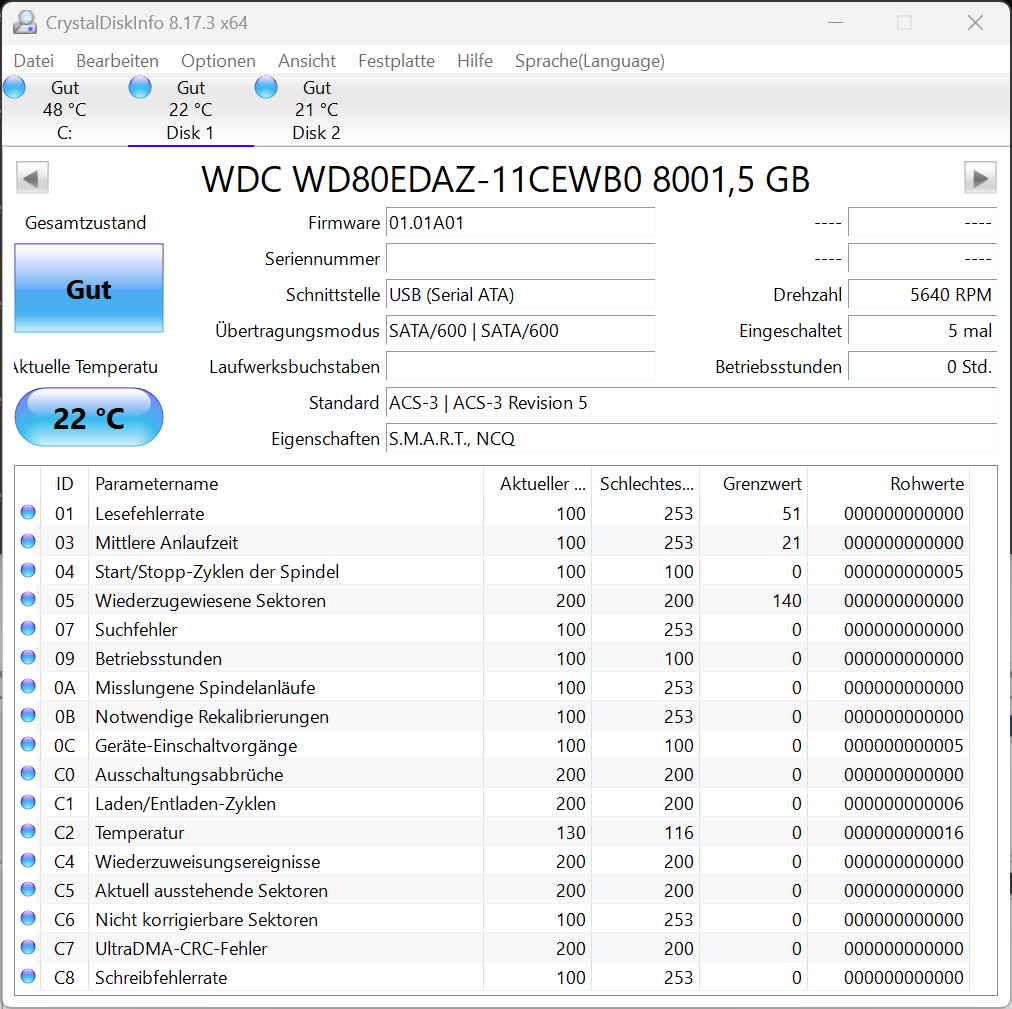This screenshot has height=1009, width=1012.
Task: Click the empty Laufwerksbuchstaben field
Action: 520,367
